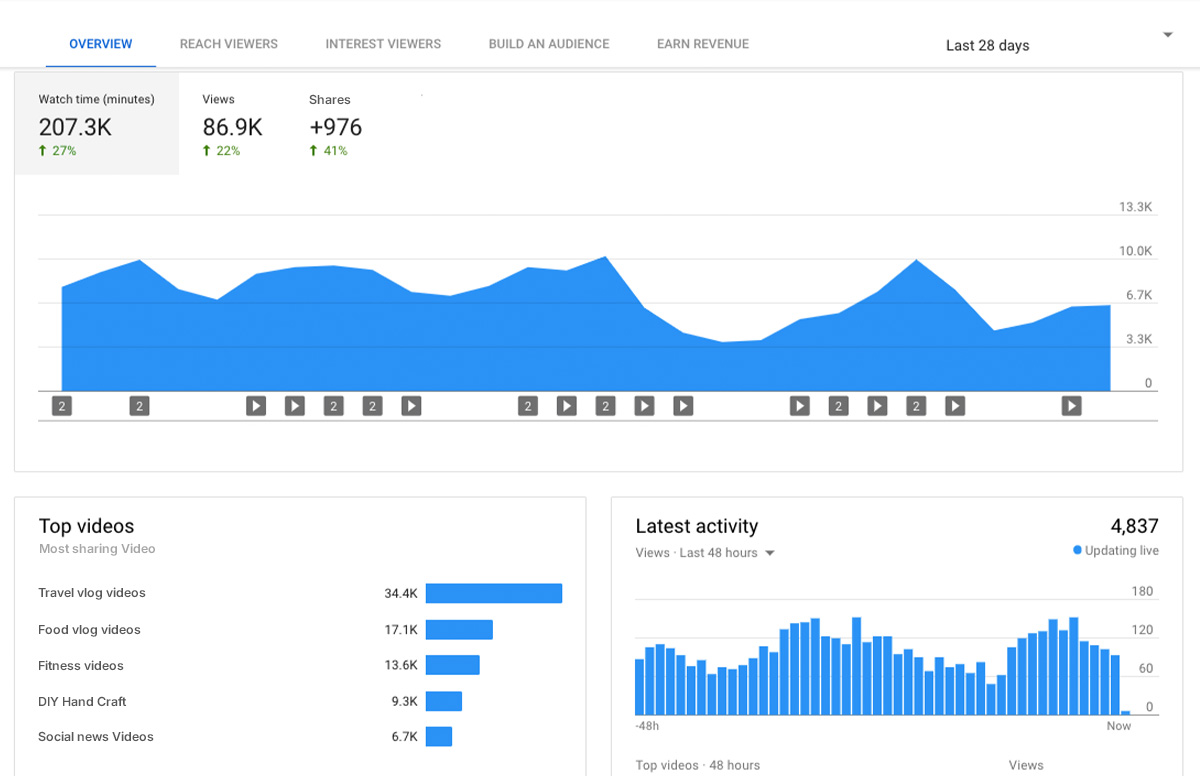The height and width of the screenshot is (776, 1200).
Task: Open the Social news Videos row
Action: point(300,736)
